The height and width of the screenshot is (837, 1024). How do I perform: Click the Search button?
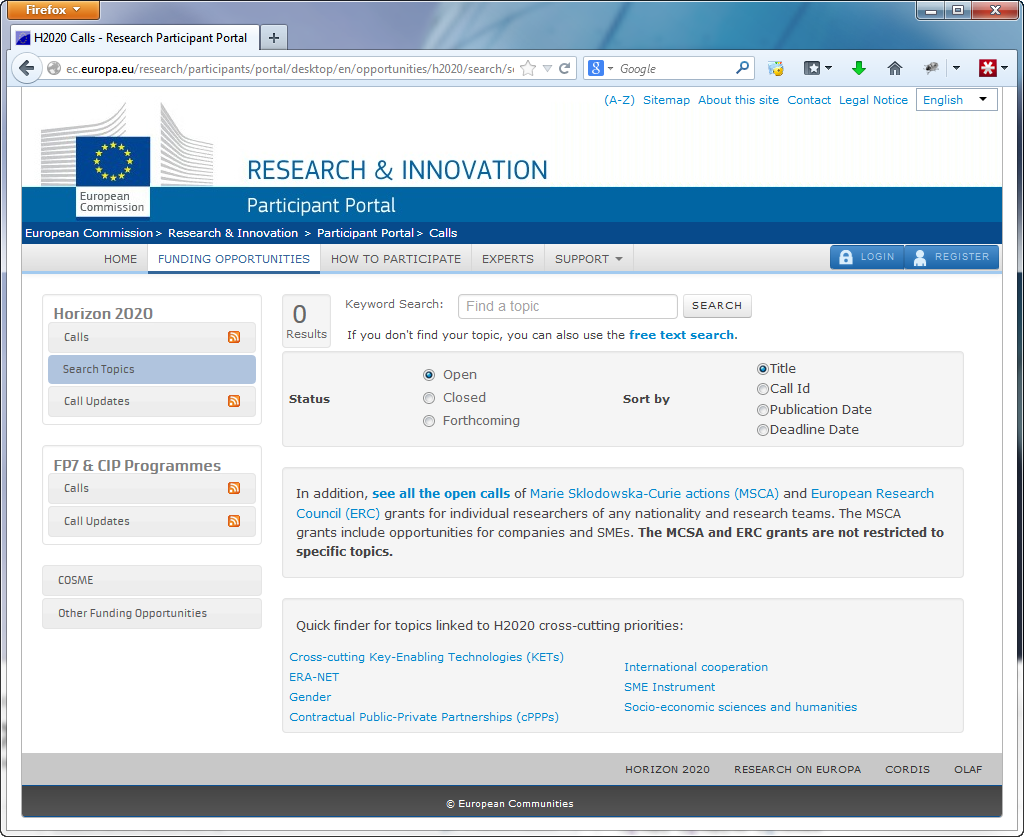point(717,306)
